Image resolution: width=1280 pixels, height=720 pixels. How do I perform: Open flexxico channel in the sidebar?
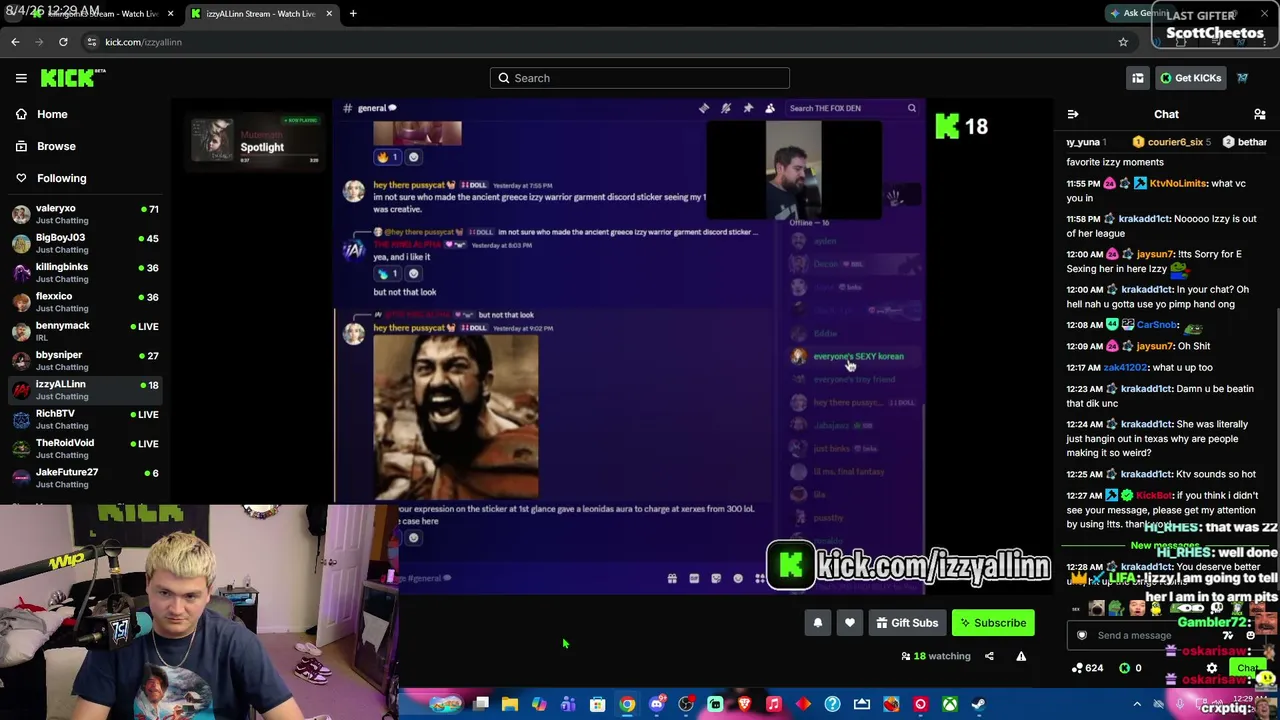[86, 302]
